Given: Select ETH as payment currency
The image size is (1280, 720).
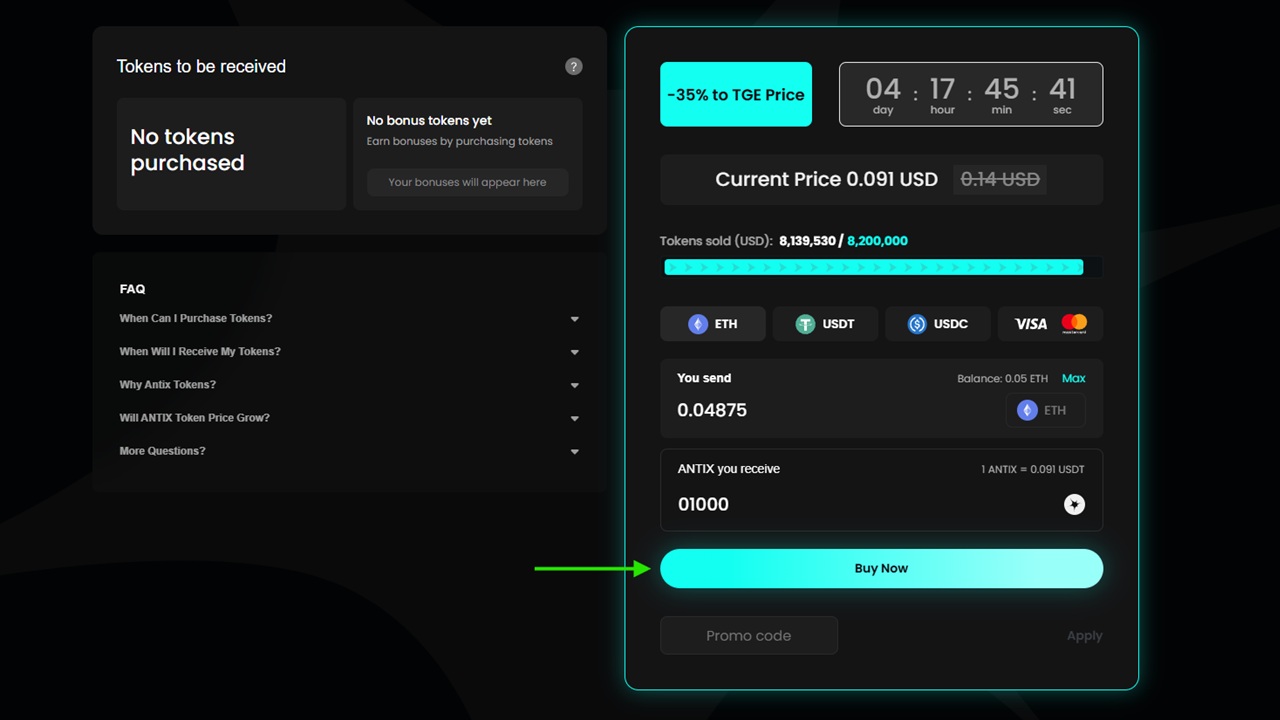Looking at the screenshot, I should [713, 324].
